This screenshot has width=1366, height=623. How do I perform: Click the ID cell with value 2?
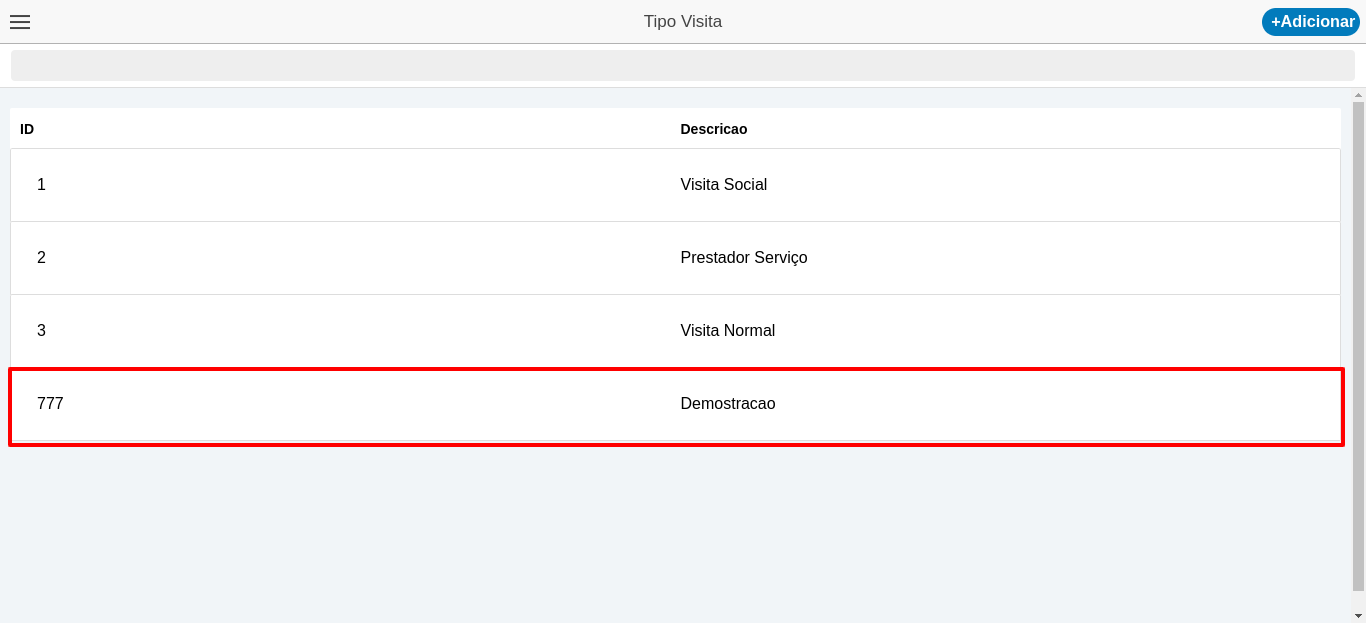click(x=41, y=258)
